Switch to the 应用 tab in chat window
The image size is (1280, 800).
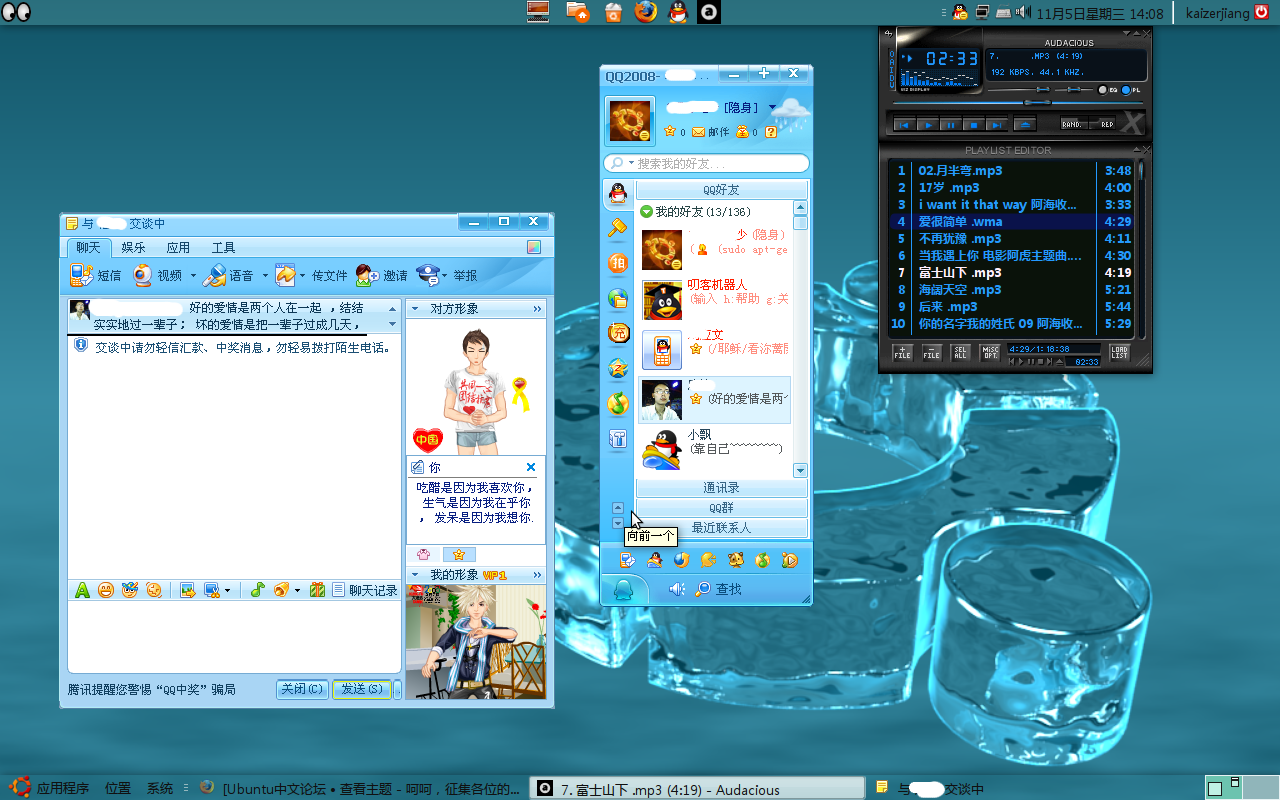(x=178, y=248)
